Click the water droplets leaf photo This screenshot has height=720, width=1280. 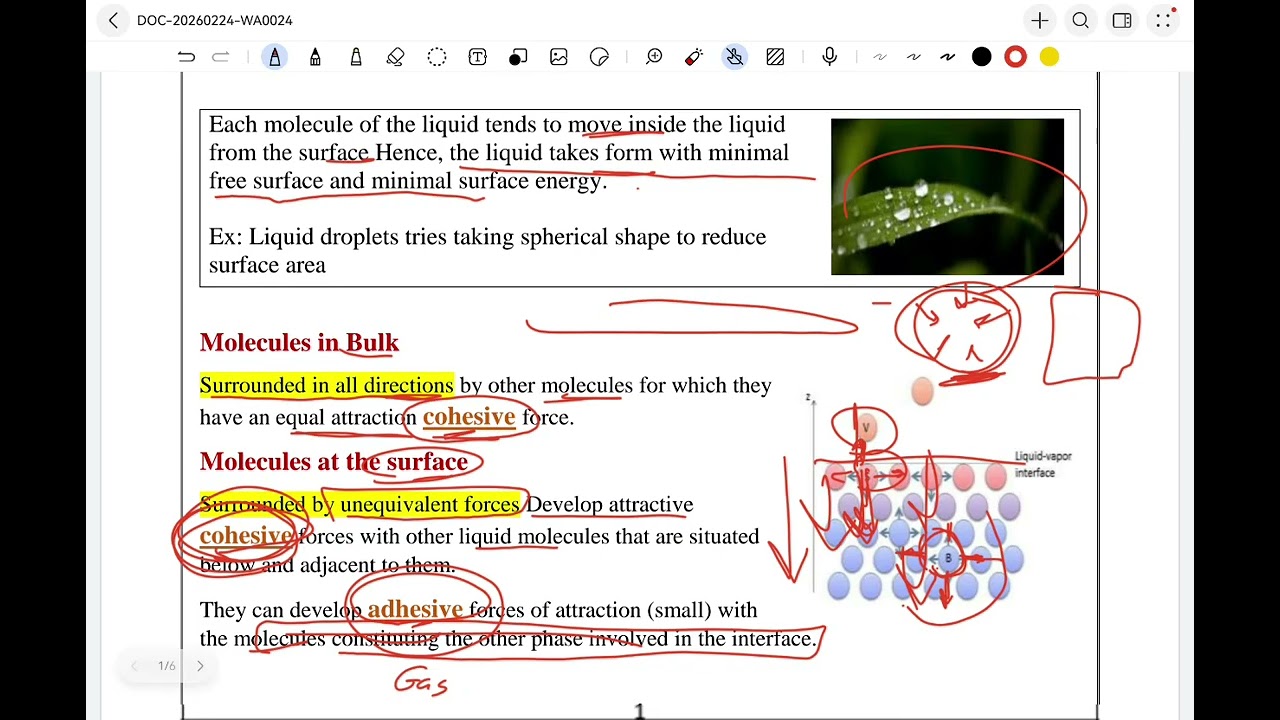[947, 197]
